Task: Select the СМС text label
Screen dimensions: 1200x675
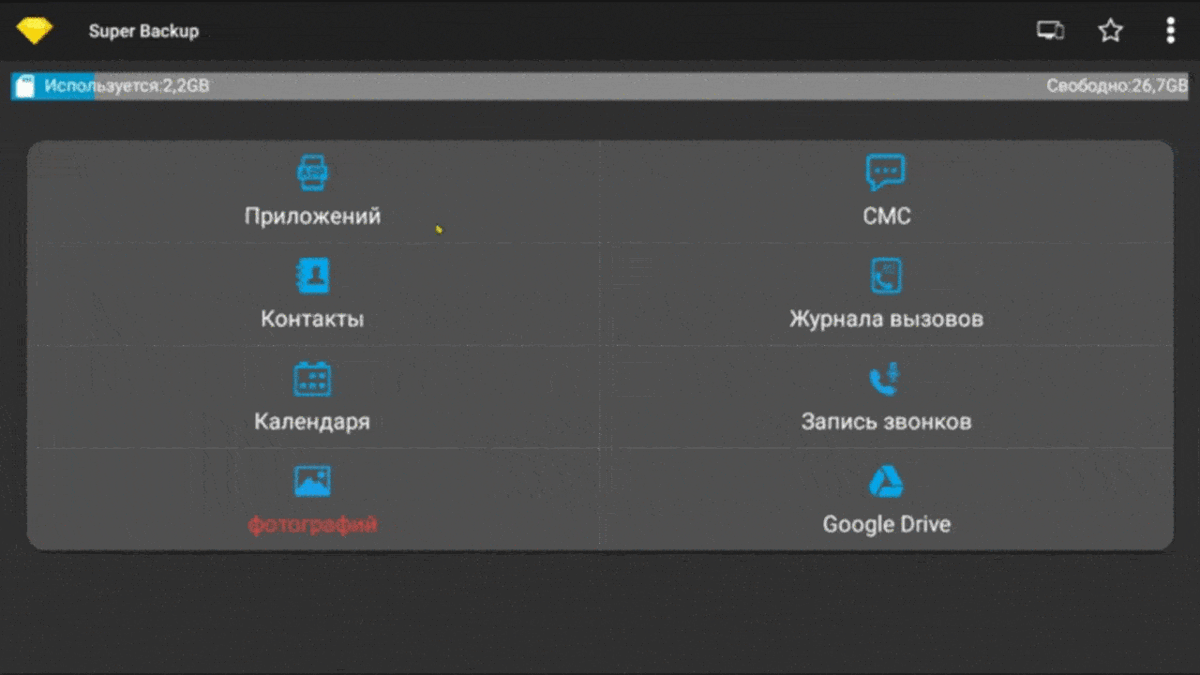Action: point(886,215)
